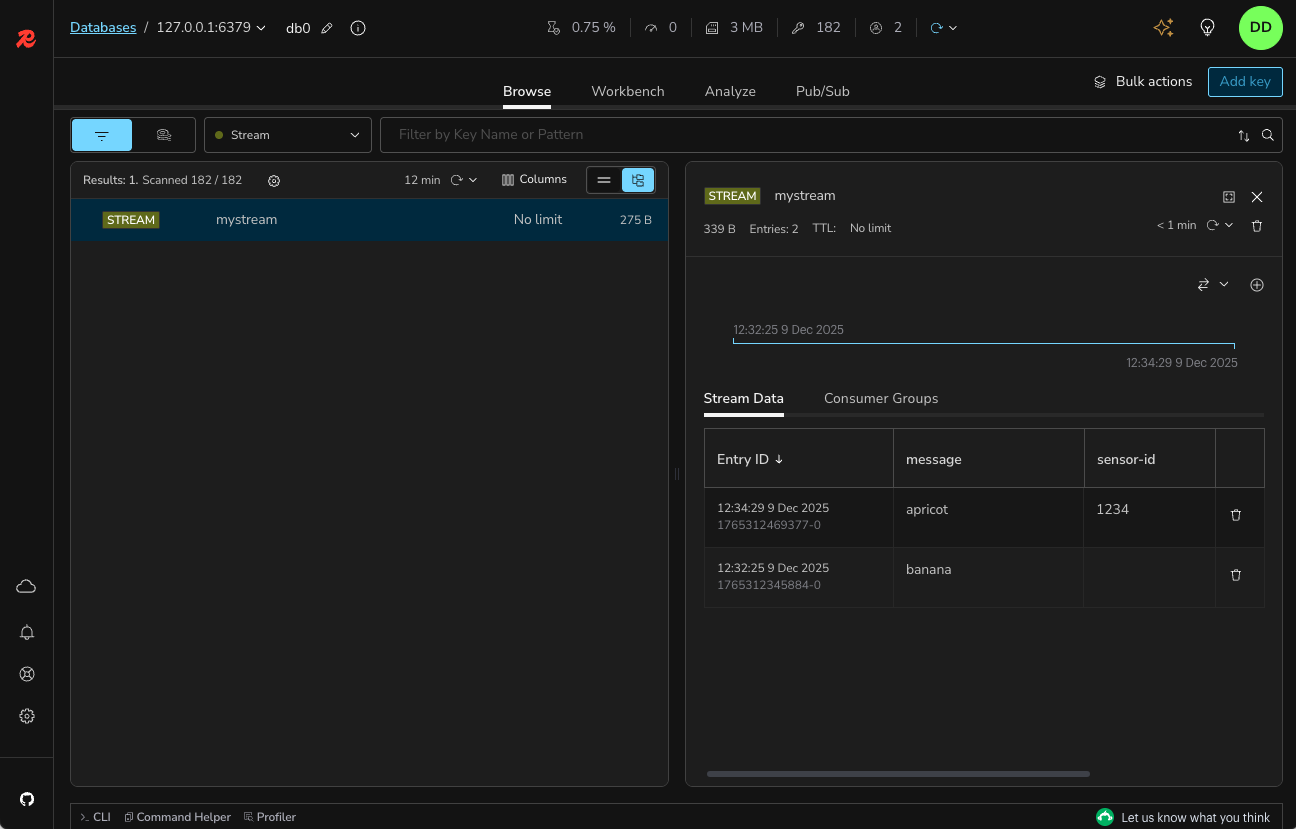Click the add new entry plus icon
The image size is (1296, 829).
(1257, 285)
